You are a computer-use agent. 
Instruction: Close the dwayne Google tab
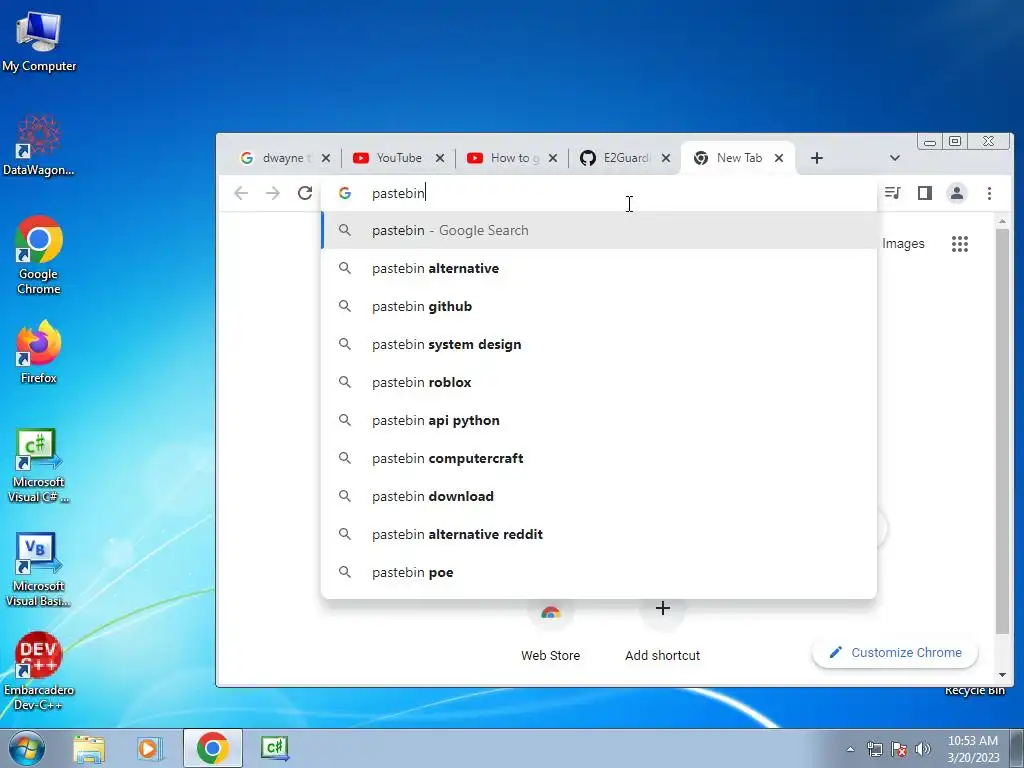[x=326, y=158]
